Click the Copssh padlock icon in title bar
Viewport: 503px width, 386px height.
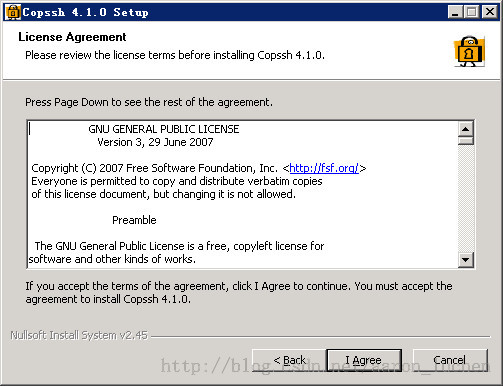point(13,12)
